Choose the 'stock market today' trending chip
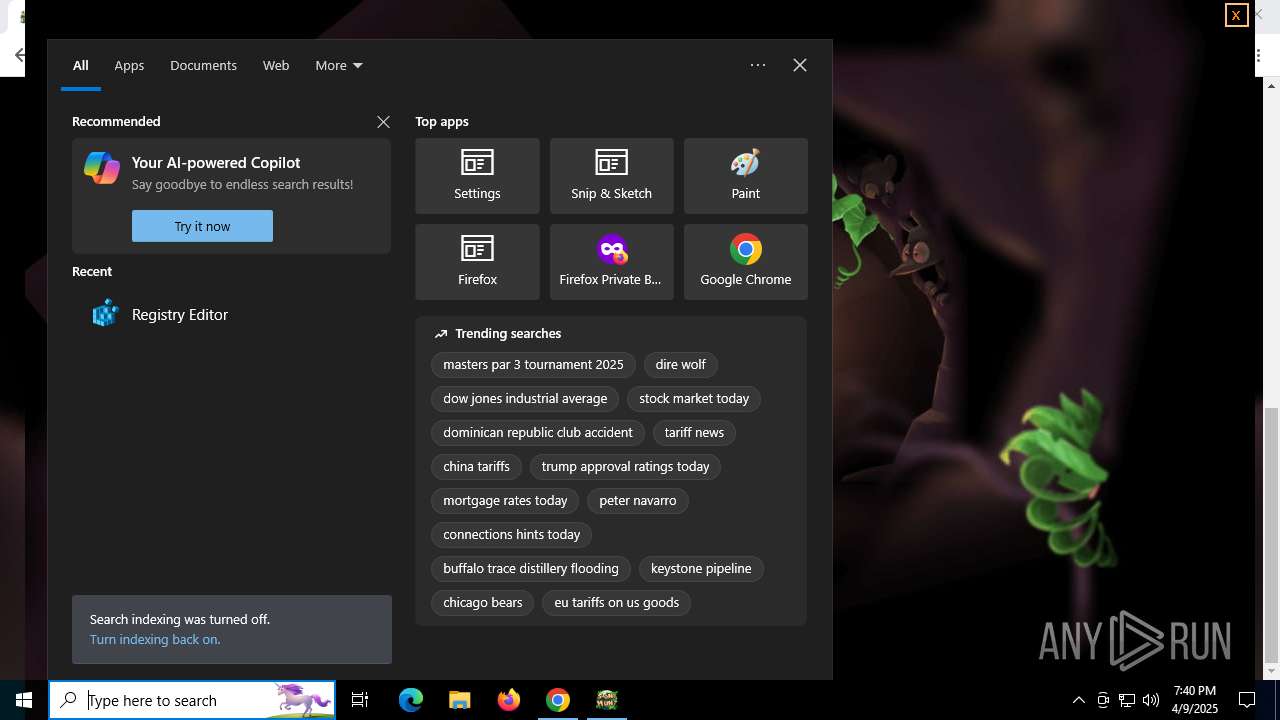 (x=694, y=398)
